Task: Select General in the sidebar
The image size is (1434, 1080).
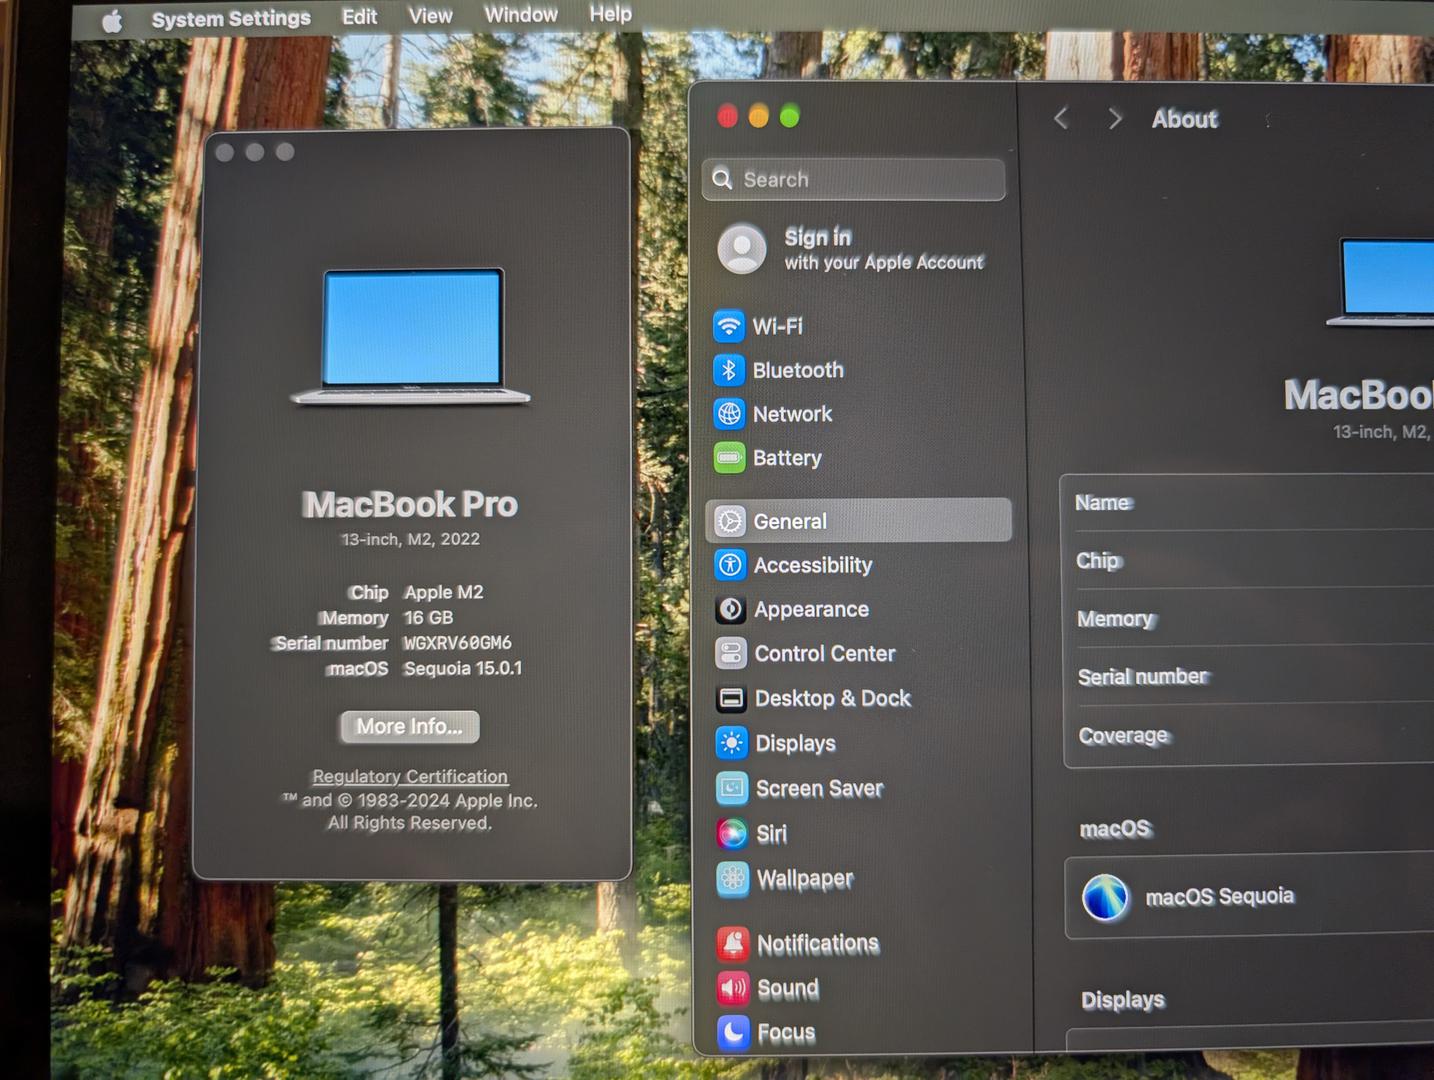Action: pos(859,521)
